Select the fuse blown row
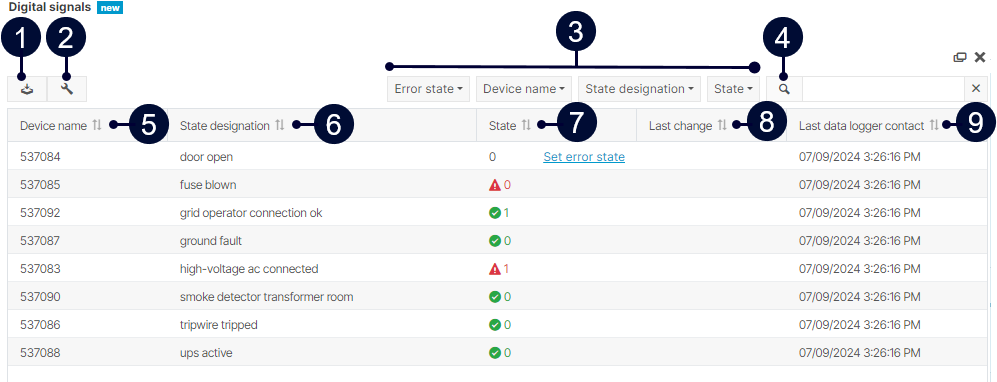The image size is (997, 382). pyautogui.click(x=498, y=185)
